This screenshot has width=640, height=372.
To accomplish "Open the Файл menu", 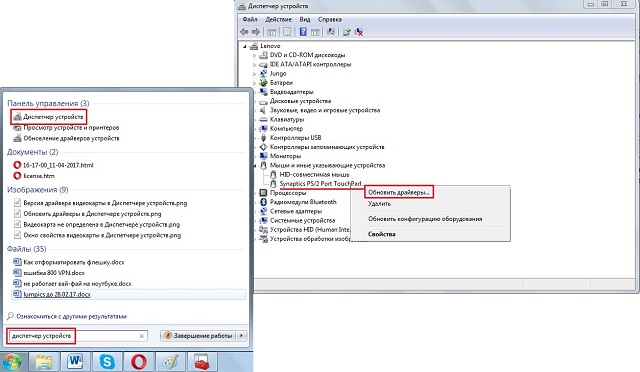I will tap(250, 19).
